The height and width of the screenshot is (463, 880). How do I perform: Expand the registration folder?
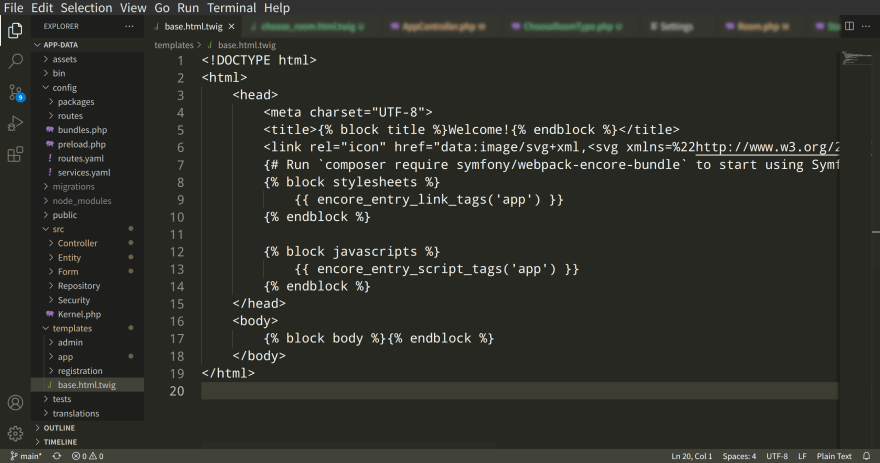pos(80,371)
